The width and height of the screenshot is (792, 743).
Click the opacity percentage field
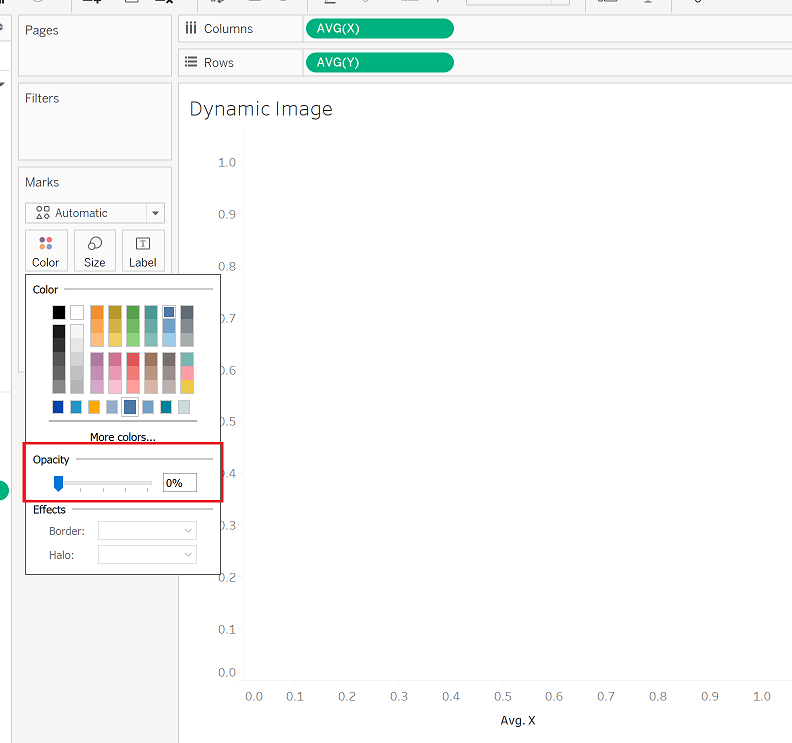tap(180, 483)
